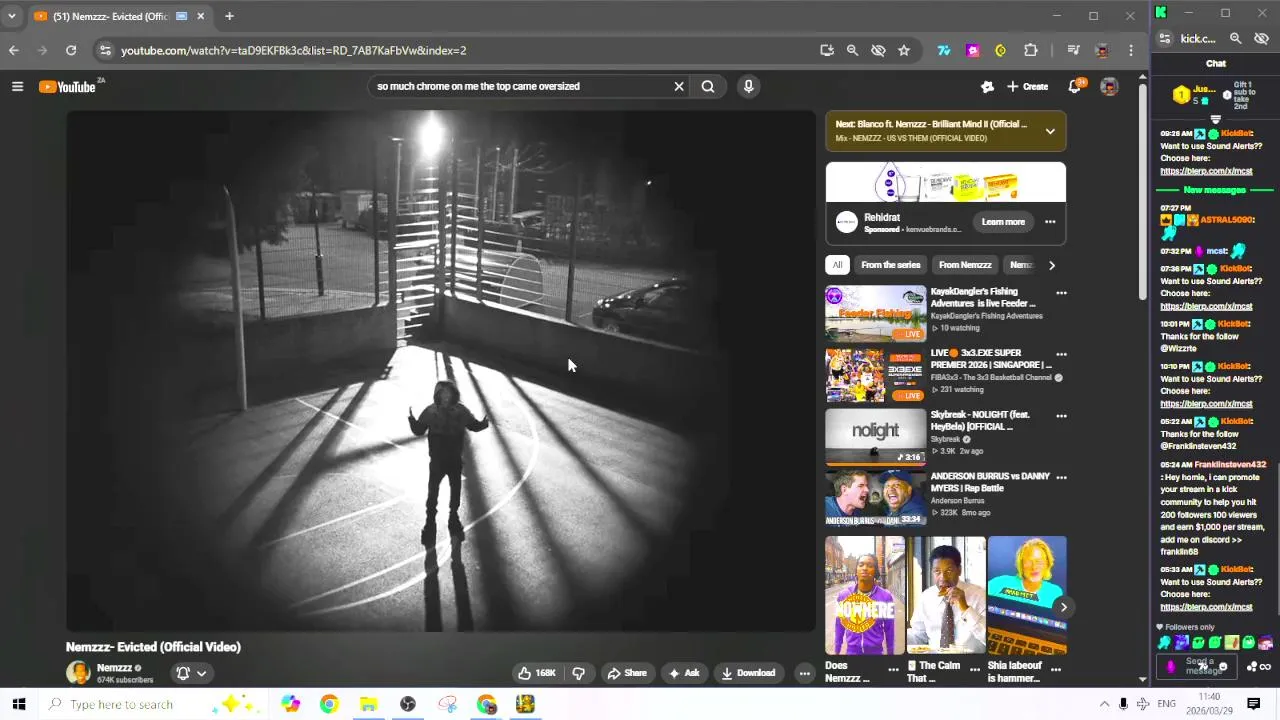The width and height of the screenshot is (1280, 720).
Task: Grab the YouTube page vertical scrollbar
Action: pyautogui.click(x=1144, y=190)
